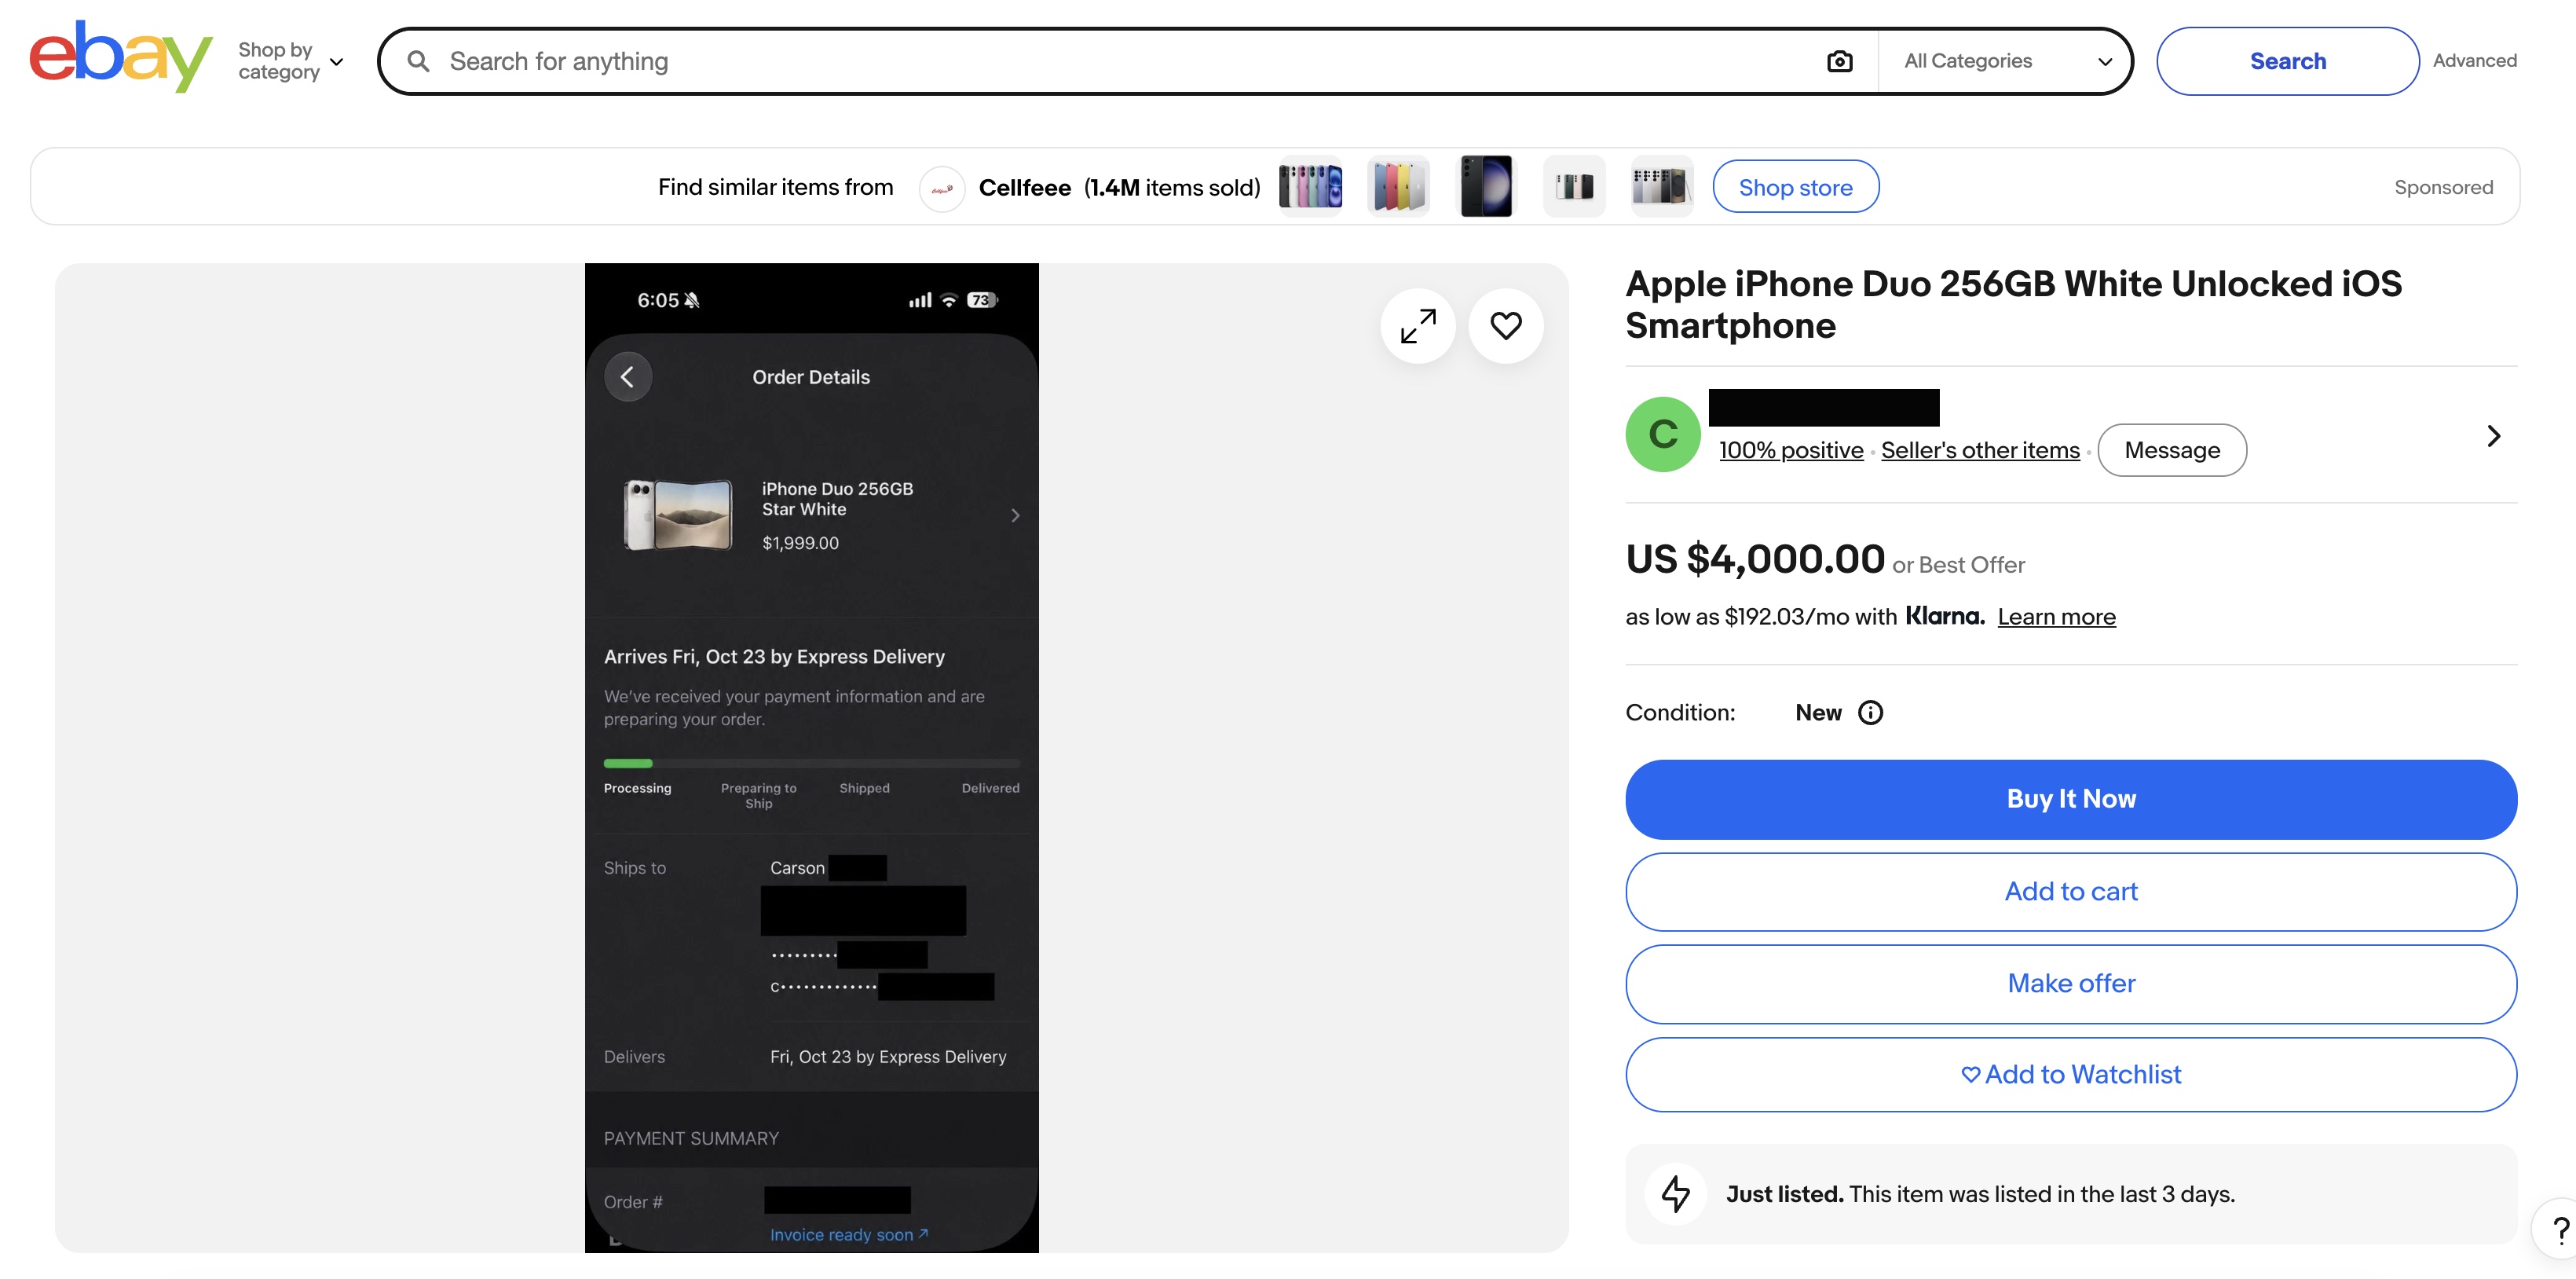This screenshot has width=2576, height=1279.
Task: Open Advanced search link
Action: point(2474,61)
